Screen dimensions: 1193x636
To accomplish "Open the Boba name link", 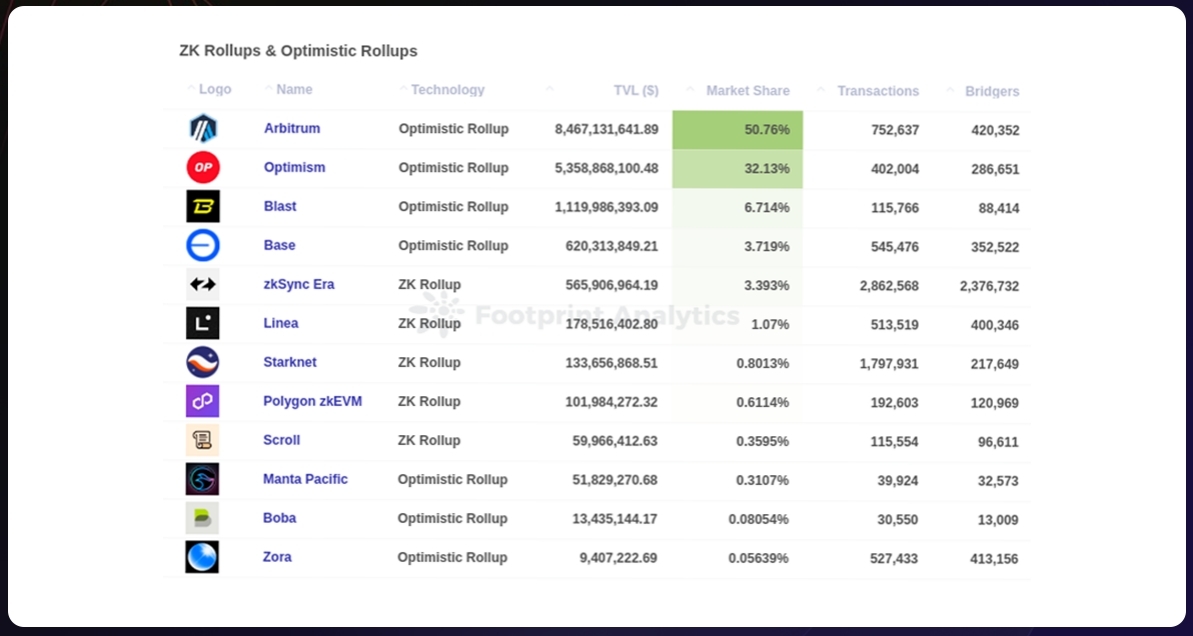I will pos(279,518).
